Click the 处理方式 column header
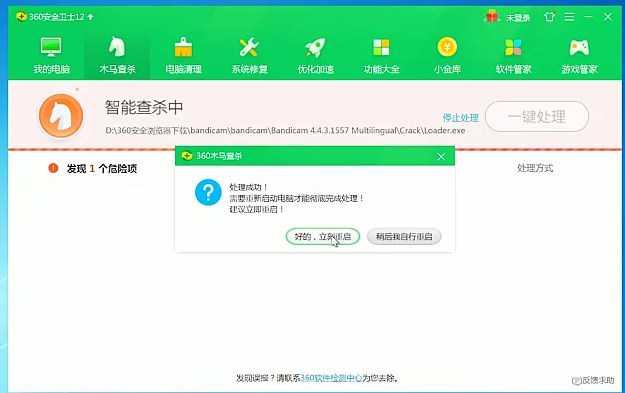Viewport: 625px width, 393px height. (x=535, y=168)
